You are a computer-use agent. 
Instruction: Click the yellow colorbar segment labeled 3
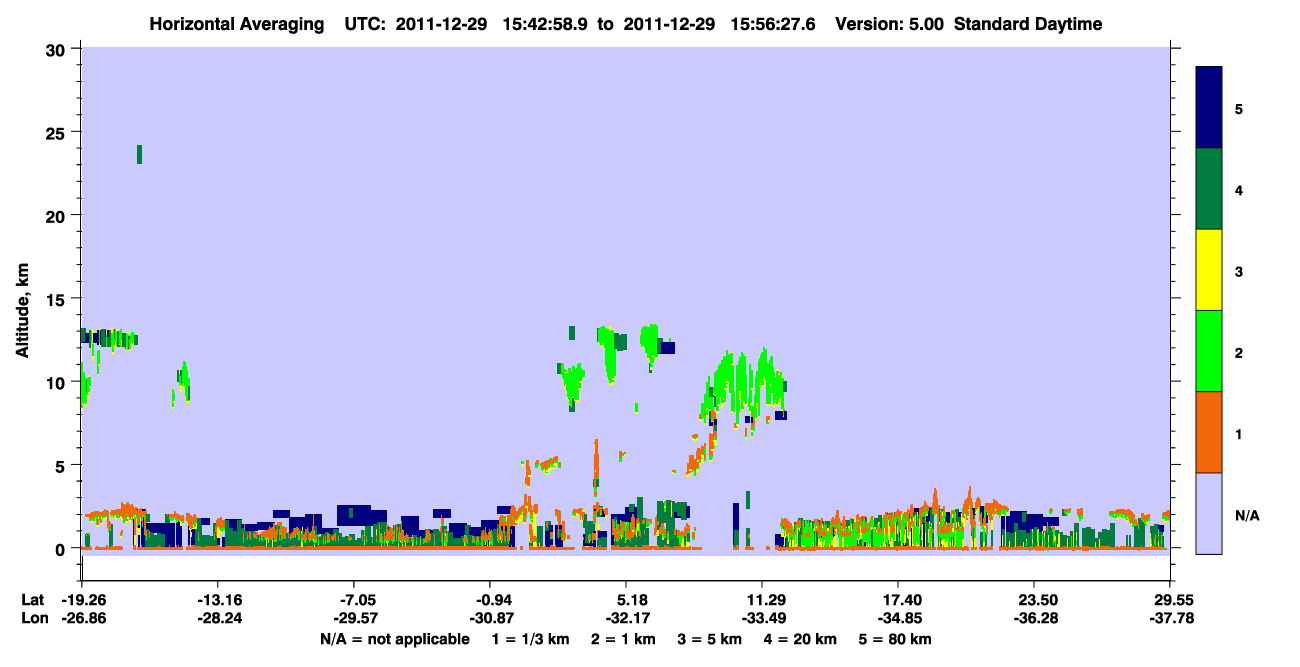click(1209, 270)
